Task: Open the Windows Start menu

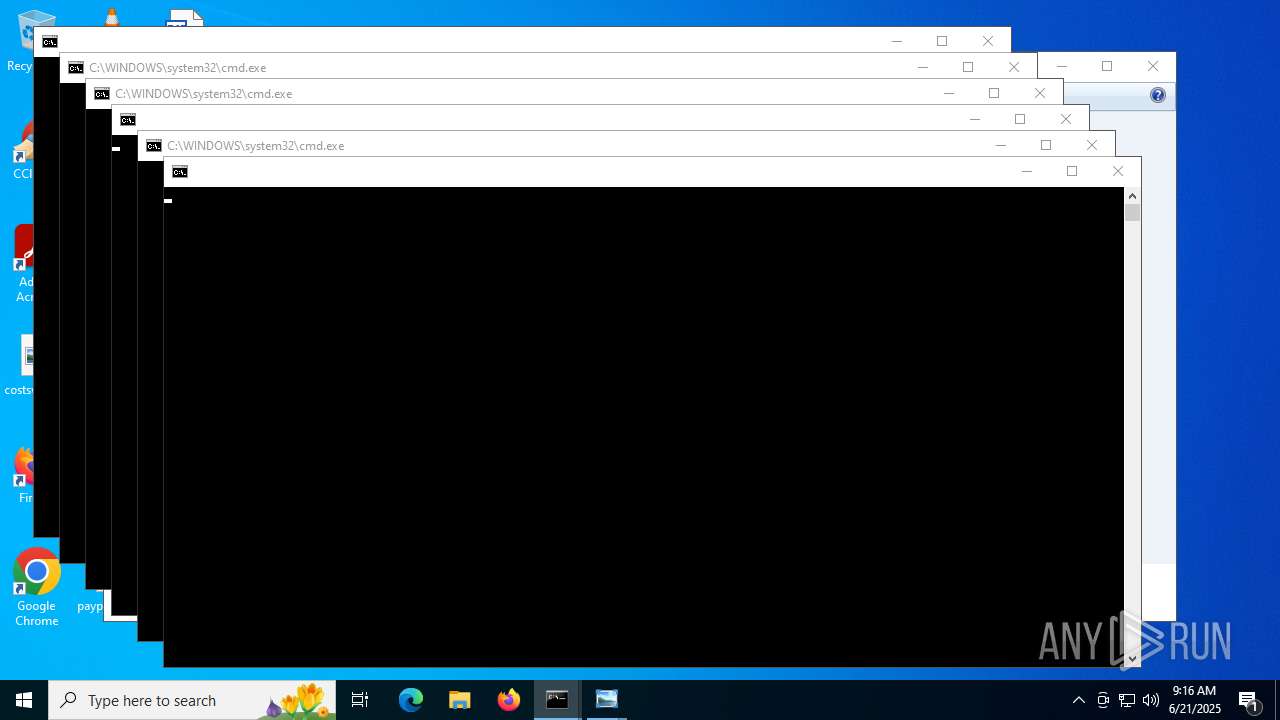Action: point(24,700)
